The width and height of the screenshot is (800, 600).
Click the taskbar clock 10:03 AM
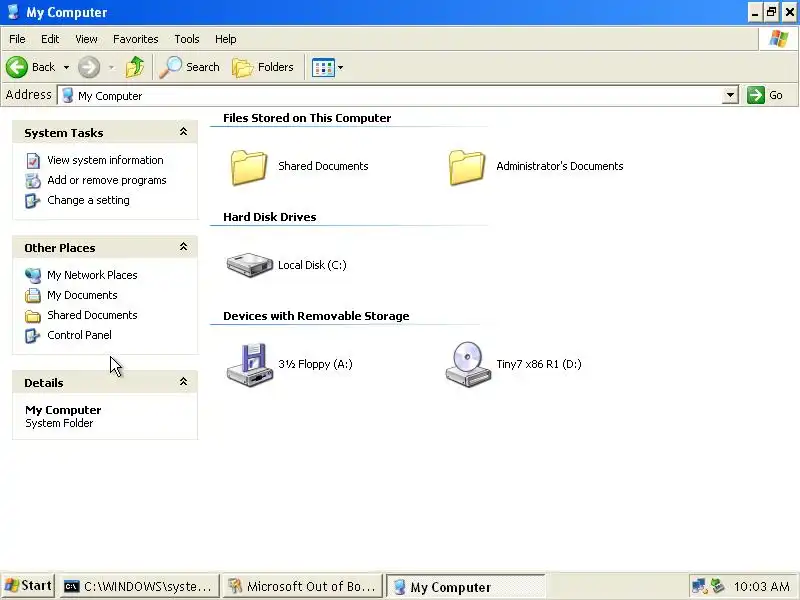pos(761,586)
